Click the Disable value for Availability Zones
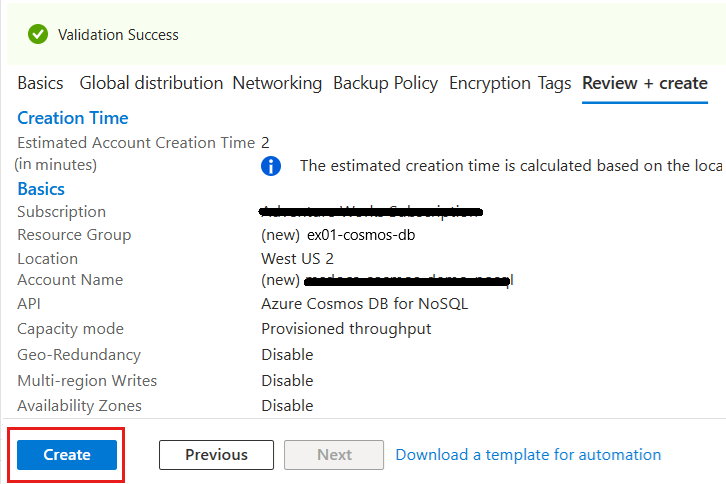 coord(287,406)
